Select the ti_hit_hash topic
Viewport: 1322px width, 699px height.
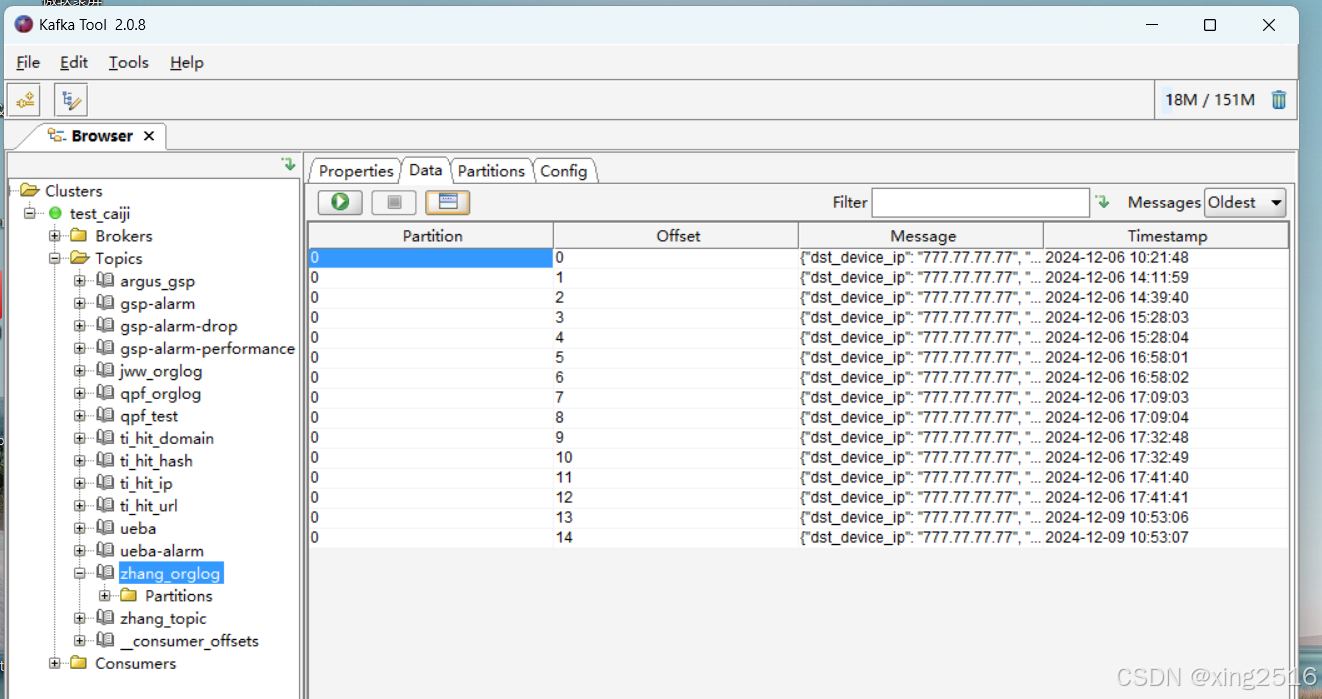[156, 461]
